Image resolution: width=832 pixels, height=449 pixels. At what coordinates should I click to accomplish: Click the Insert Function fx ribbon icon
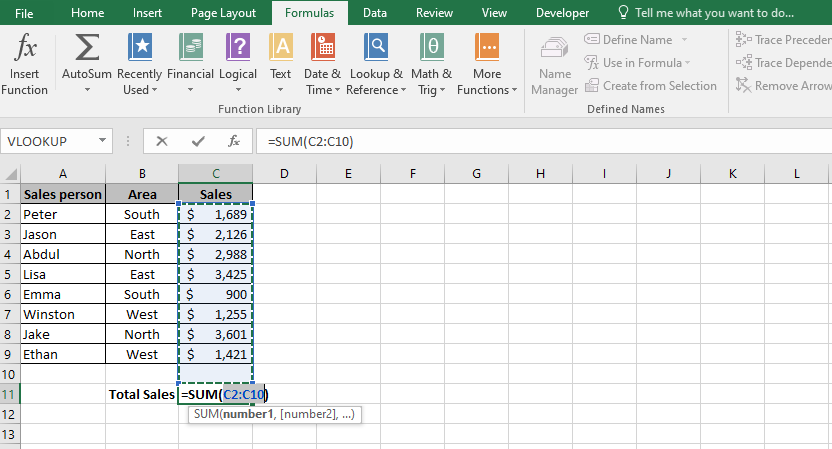(x=25, y=48)
